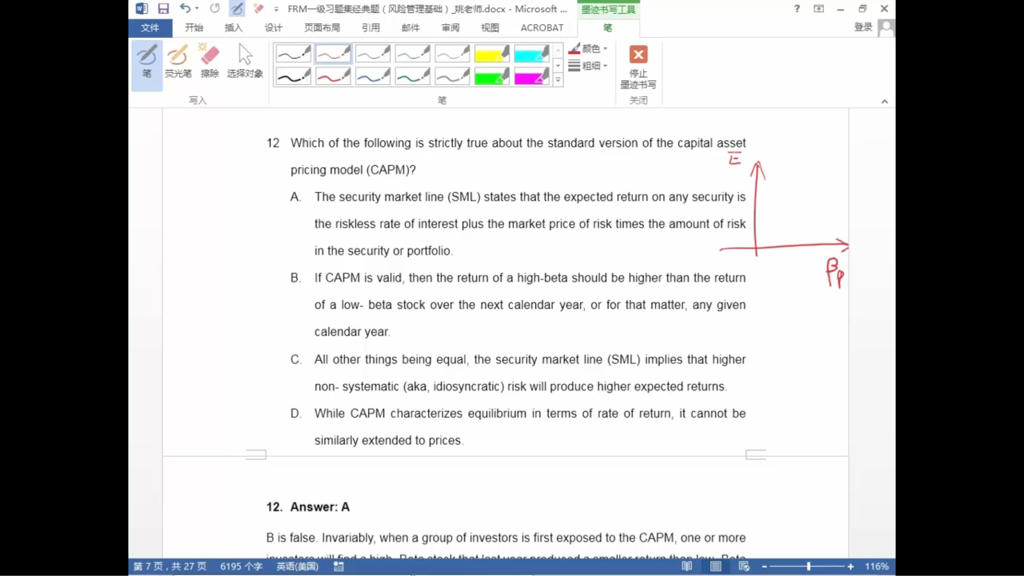Viewport: 1024px width, 576px height.
Task: Pick the thin green pen style in top row
Action: point(413,53)
